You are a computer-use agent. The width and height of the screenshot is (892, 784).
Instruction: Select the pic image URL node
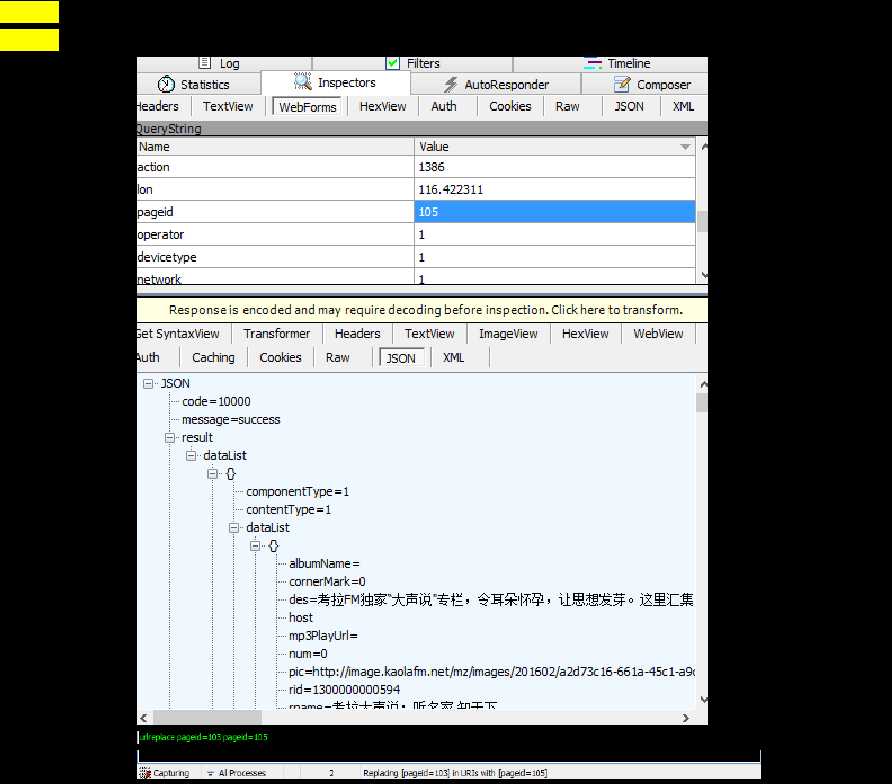click(492, 672)
